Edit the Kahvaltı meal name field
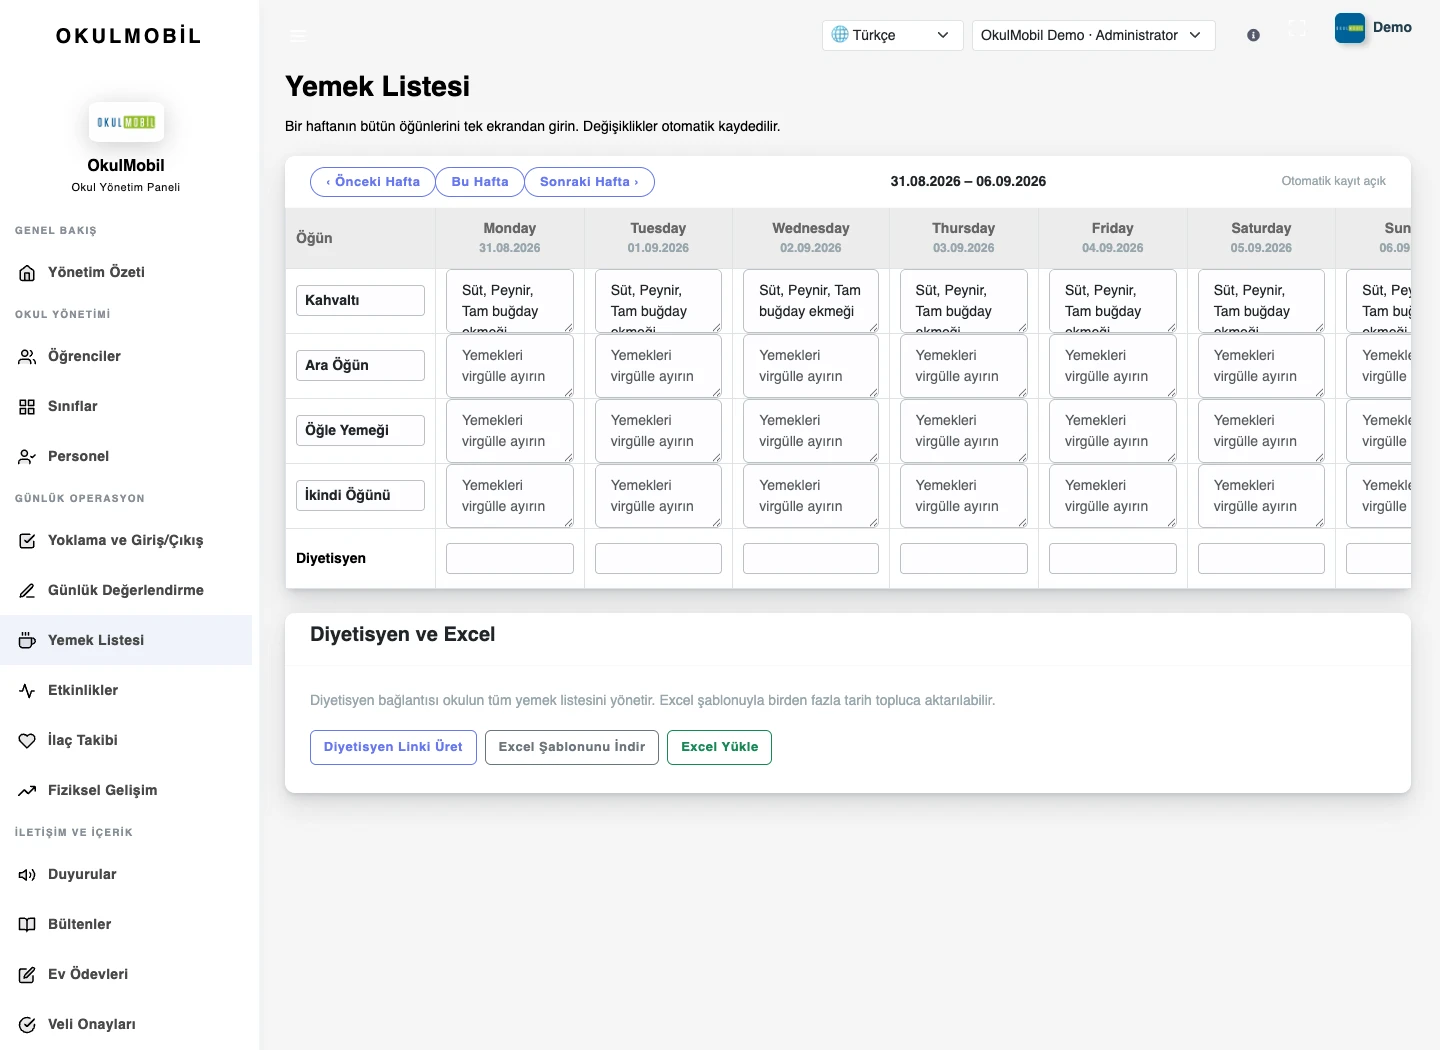Screen dimensions: 1440x1050 (360, 300)
